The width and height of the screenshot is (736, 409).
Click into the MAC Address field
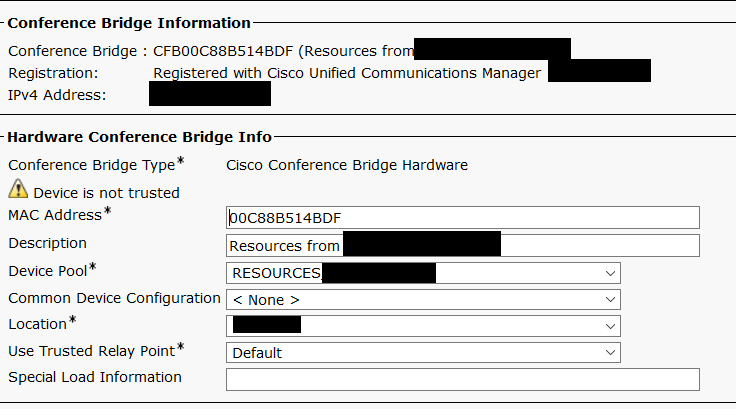click(462, 218)
